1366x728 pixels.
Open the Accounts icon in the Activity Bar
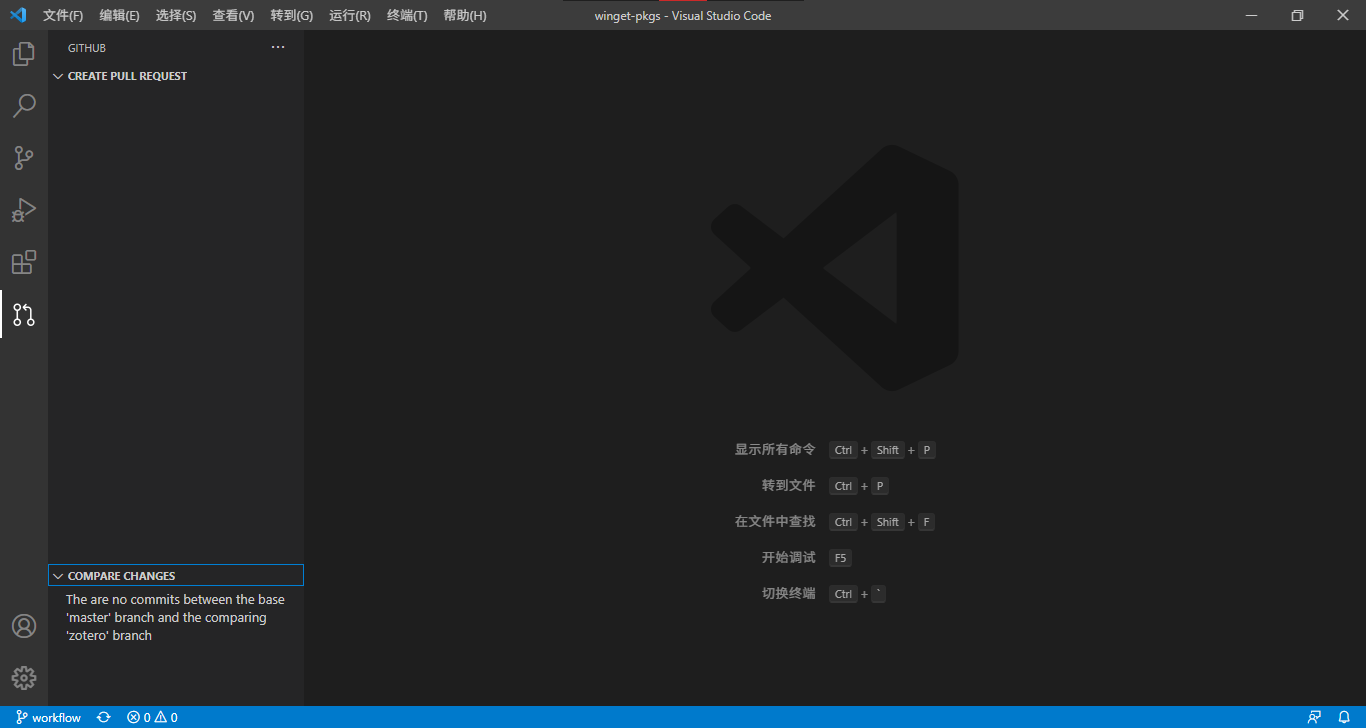(24, 625)
